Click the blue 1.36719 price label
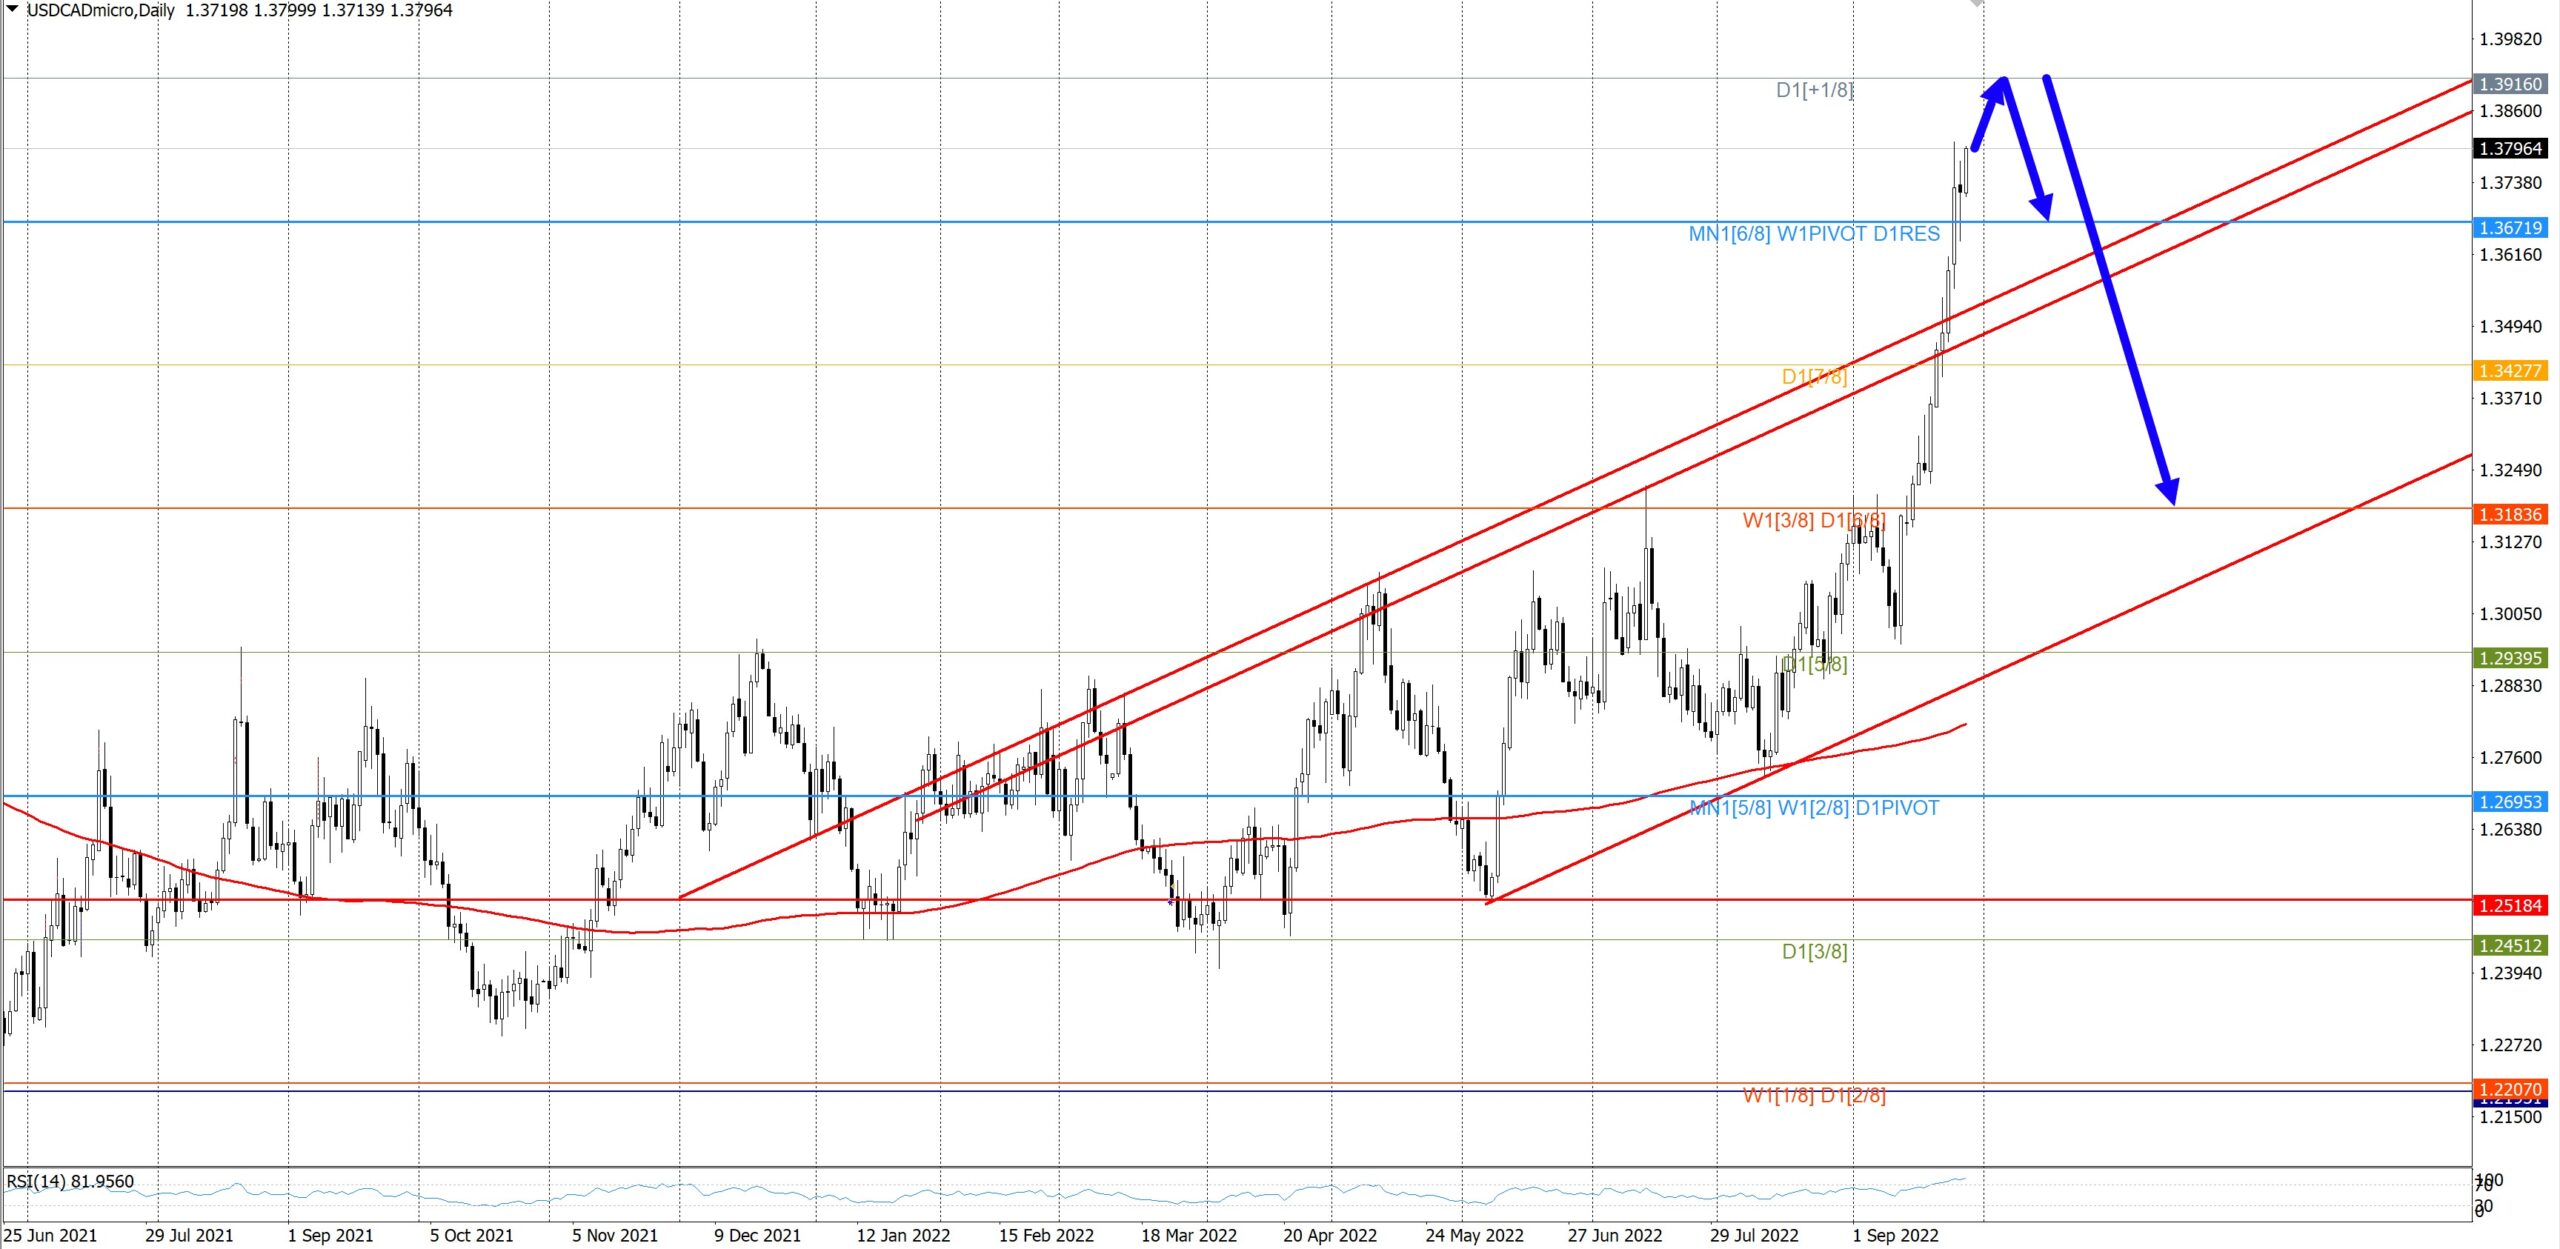The height and width of the screenshot is (1249, 2560). [x=2511, y=228]
